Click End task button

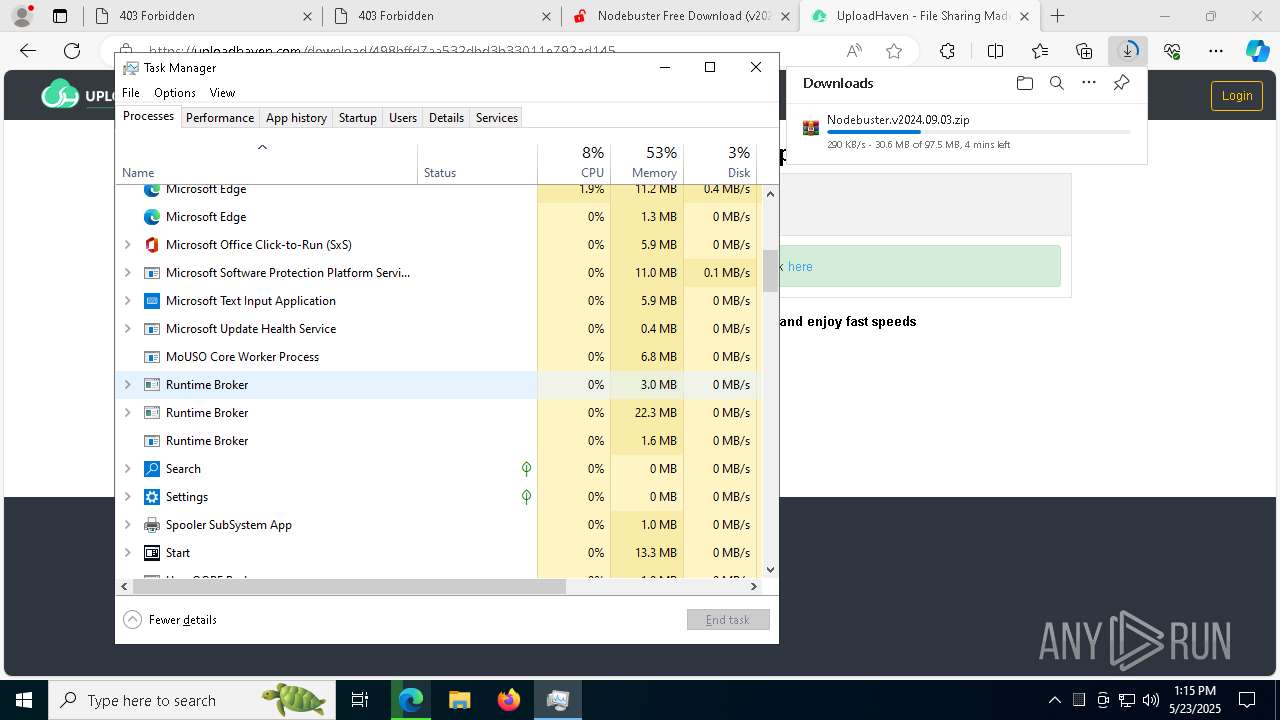pos(728,620)
